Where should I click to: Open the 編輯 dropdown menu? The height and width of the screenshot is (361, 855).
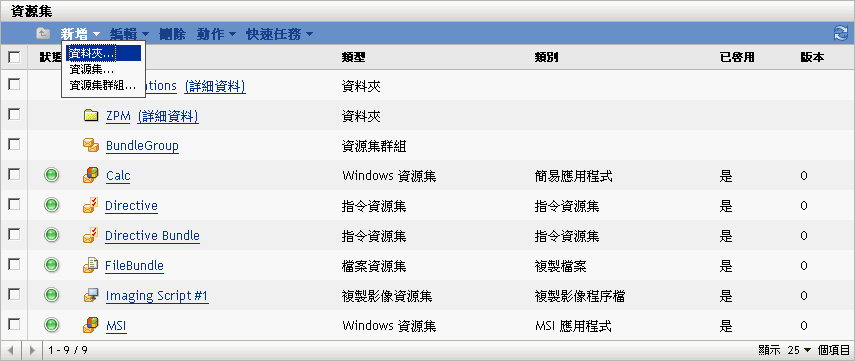pos(129,34)
